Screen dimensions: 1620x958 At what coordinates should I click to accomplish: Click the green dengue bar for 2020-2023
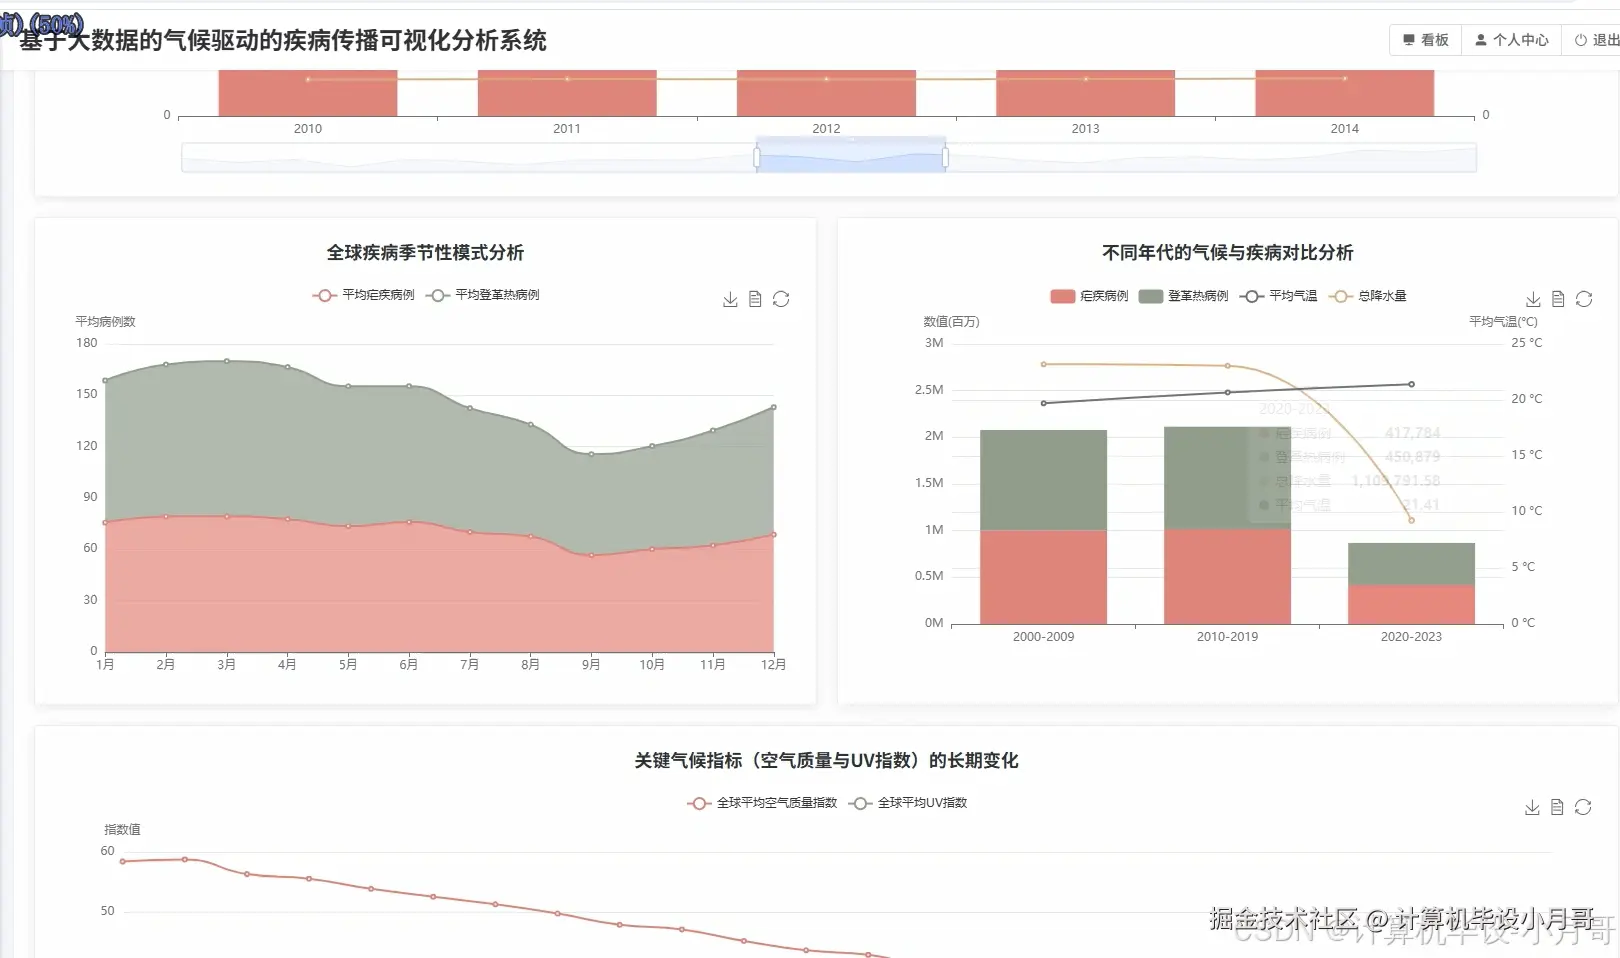[x=1411, y=564]
